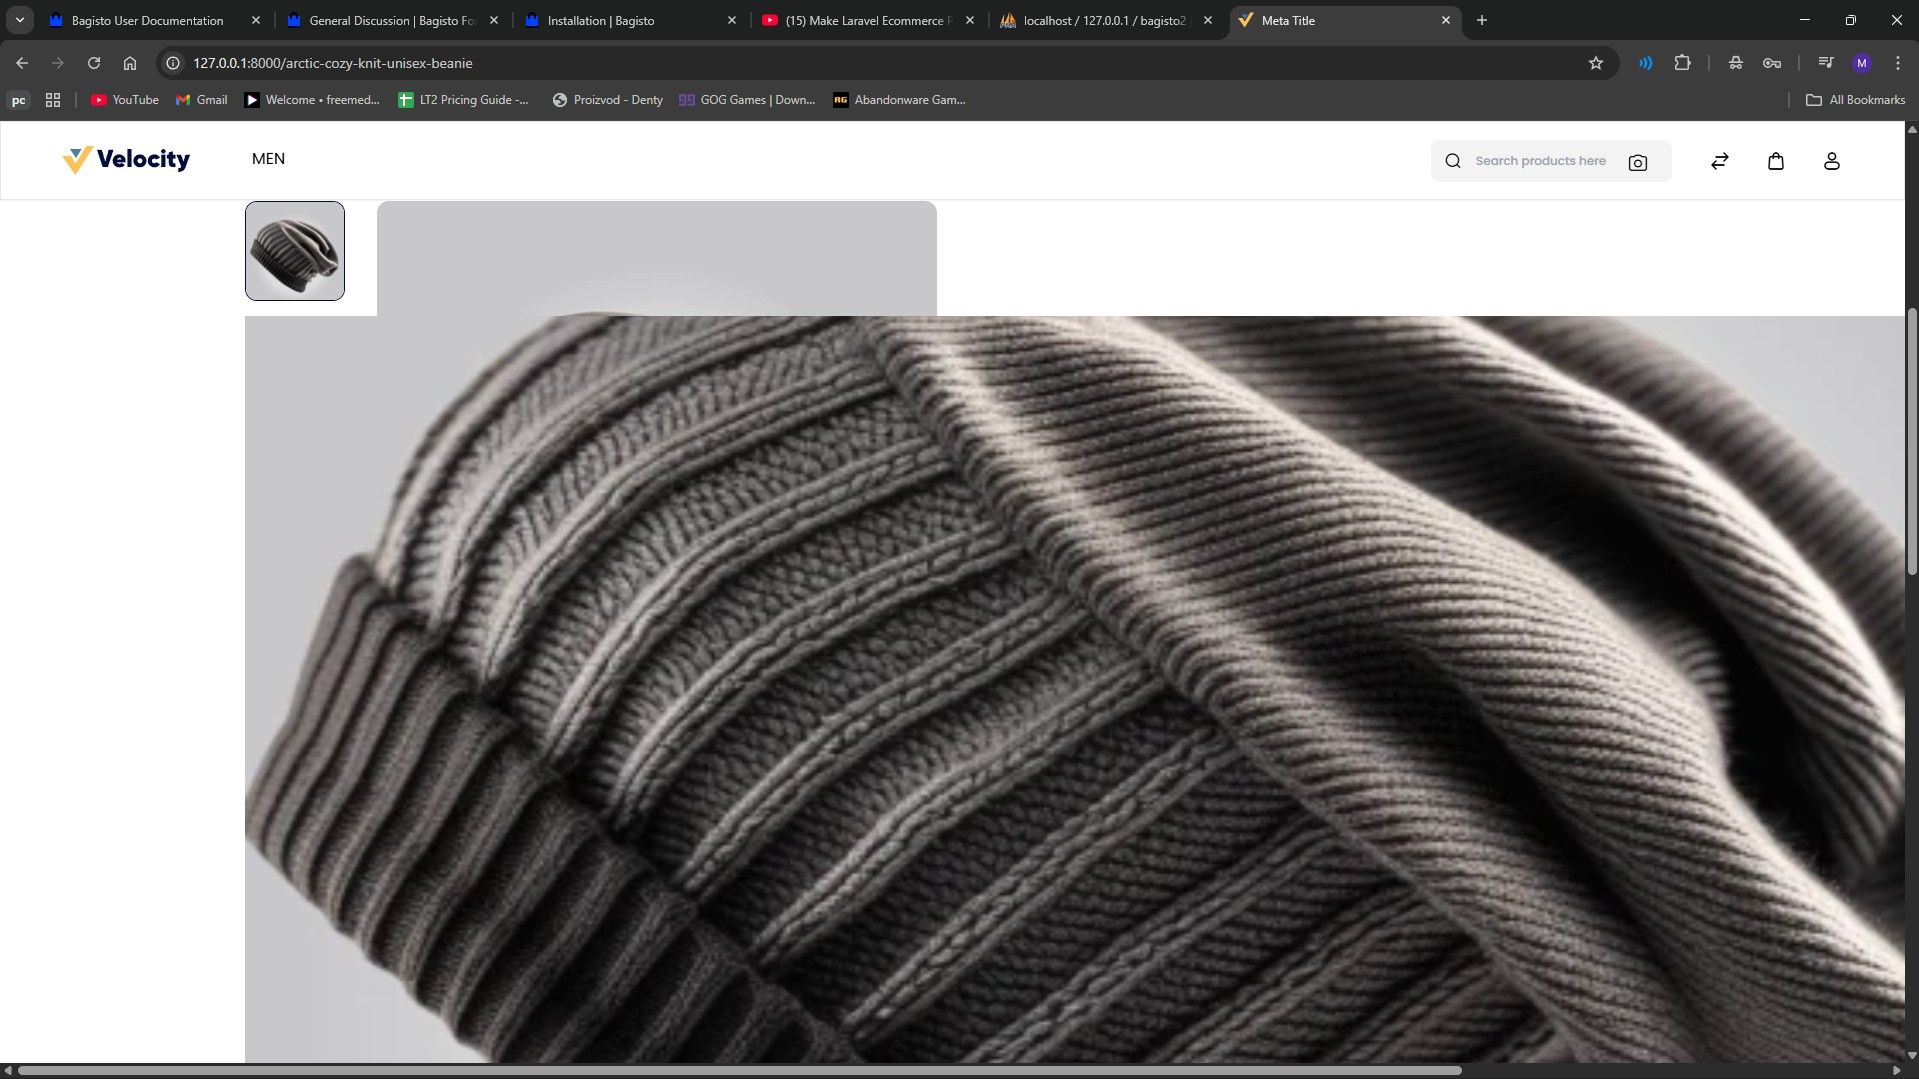
Task: Open product comparison using the arrows icon
Action: tap(1719, 161)
